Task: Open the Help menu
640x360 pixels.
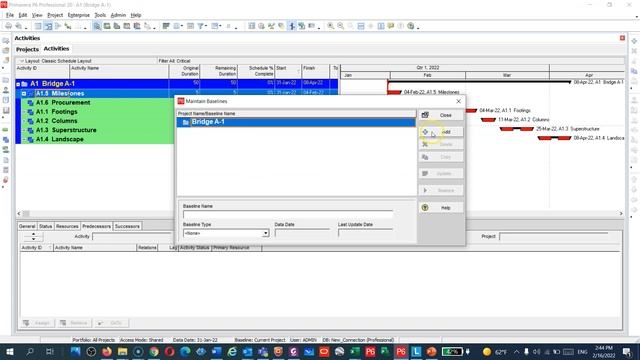Action: point(136,15)
